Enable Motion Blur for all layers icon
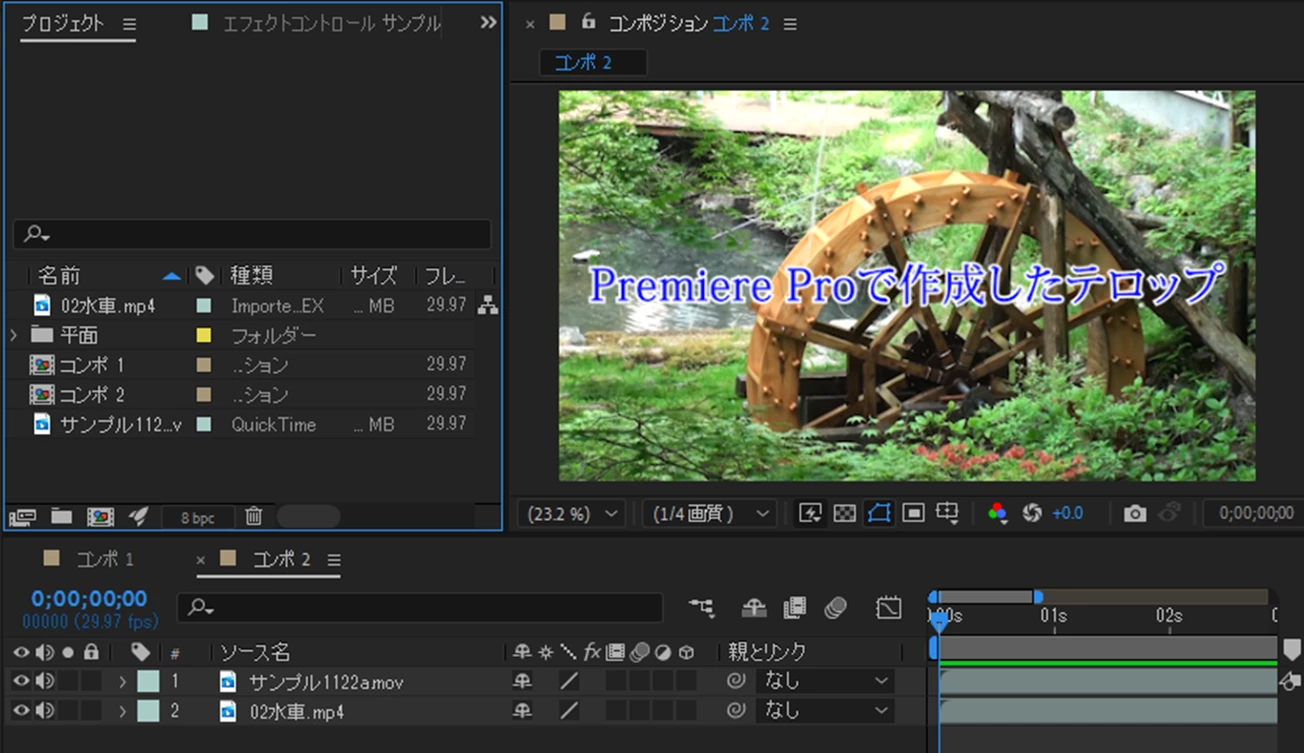Image resolution: width=1304 pixels, height=753 pixels. coord(836,607)
